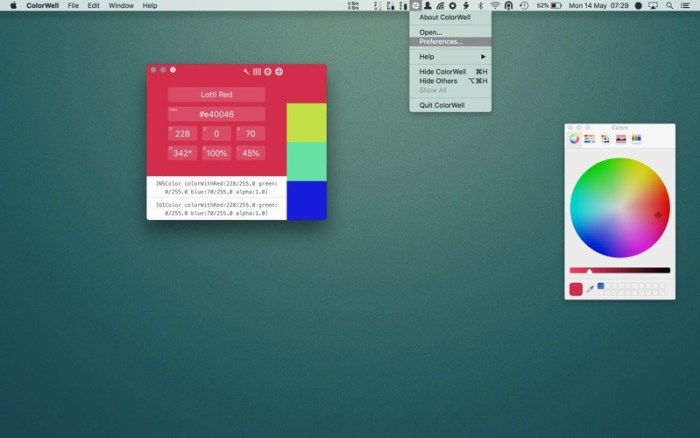Viewport: 700px width, 438px height.
Task: Click the lightning bolt menu bar icon
Action: click(466, 5)
